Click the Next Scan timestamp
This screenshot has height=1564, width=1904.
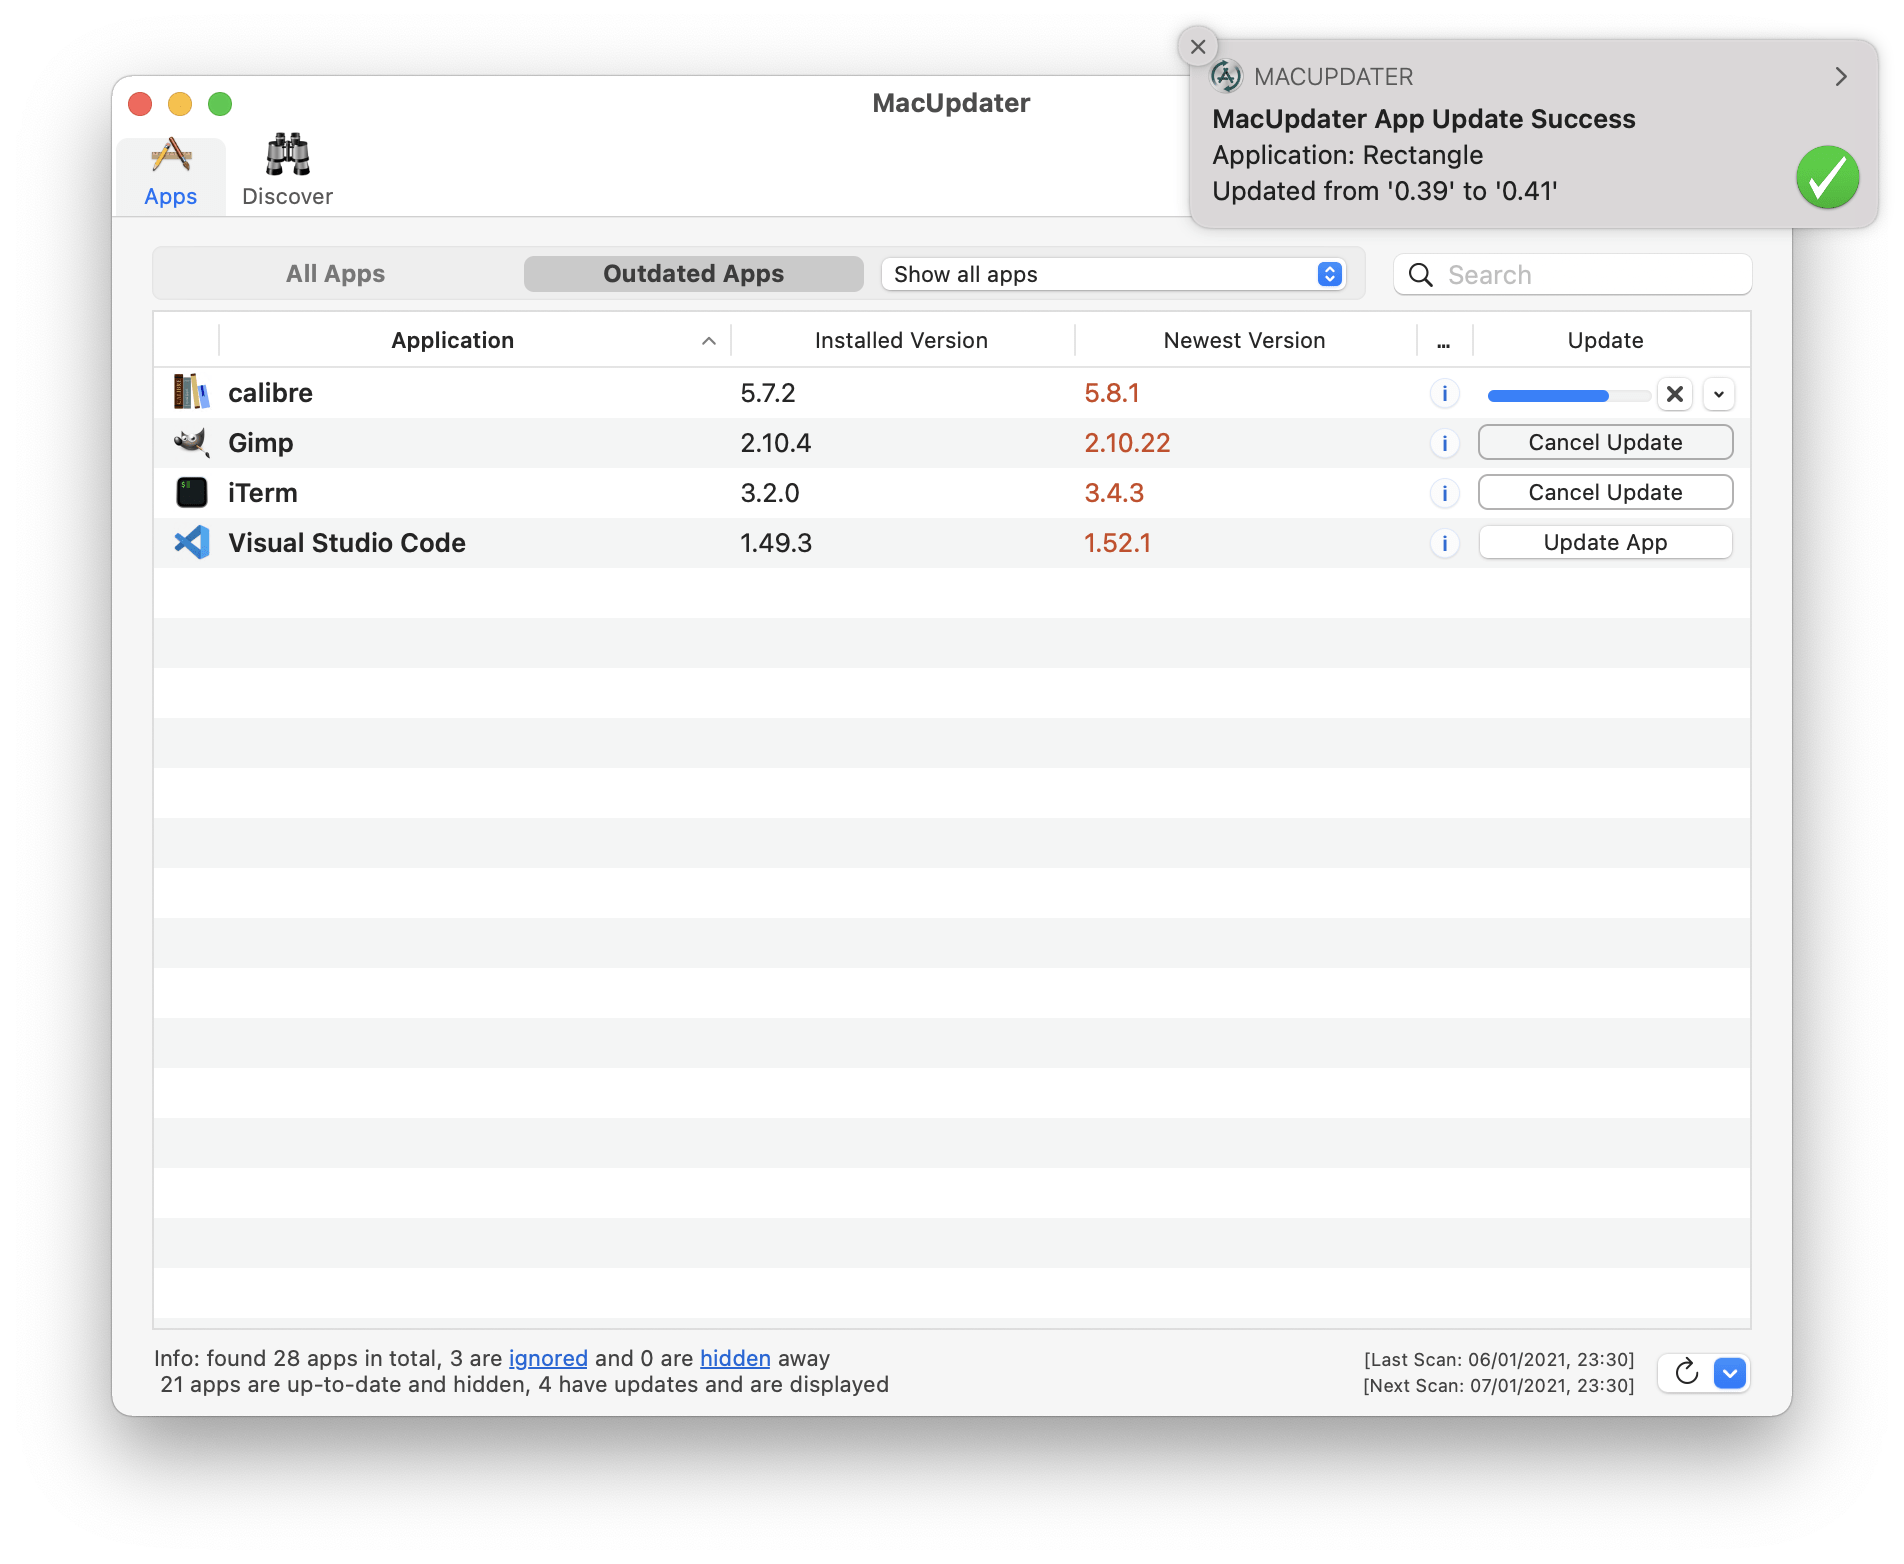pos(1499,1386)
